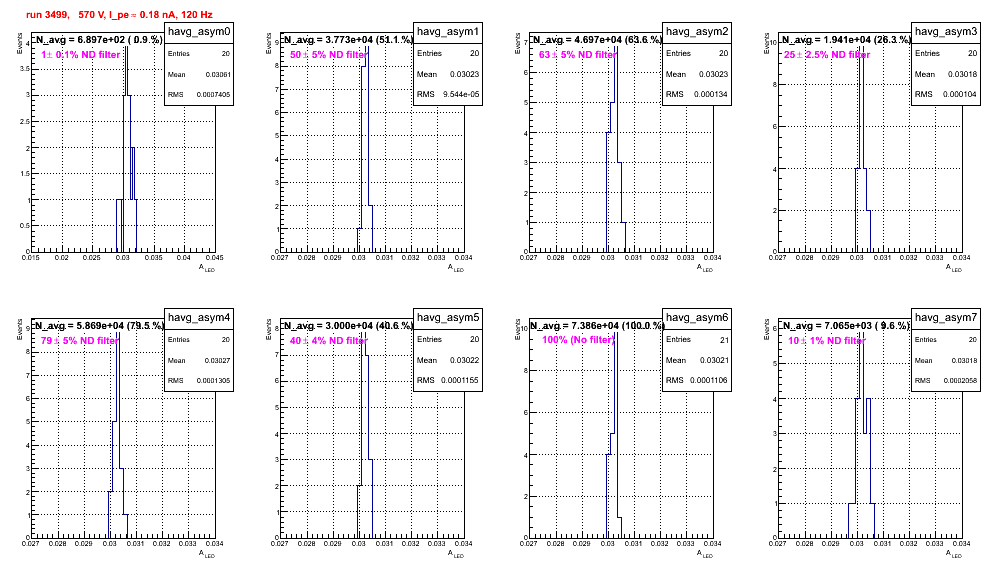Click the '1± 0.1% ND filter' label

[81, 55]
